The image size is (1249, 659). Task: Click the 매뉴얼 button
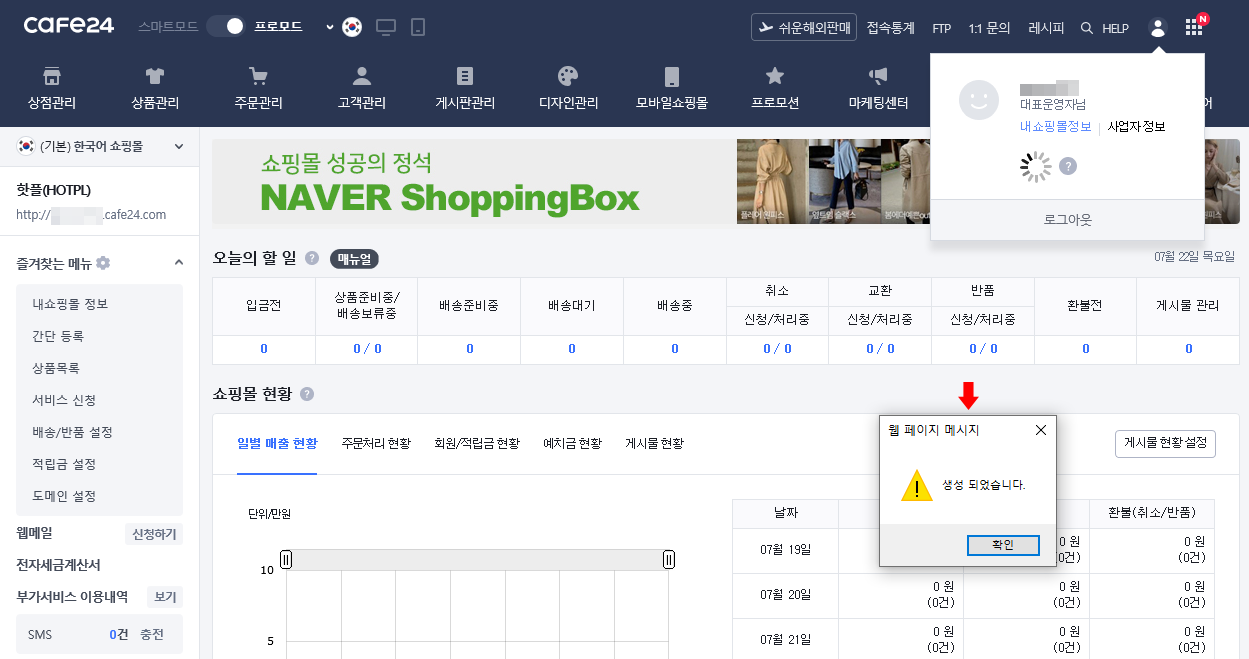[x=354, y=258]
